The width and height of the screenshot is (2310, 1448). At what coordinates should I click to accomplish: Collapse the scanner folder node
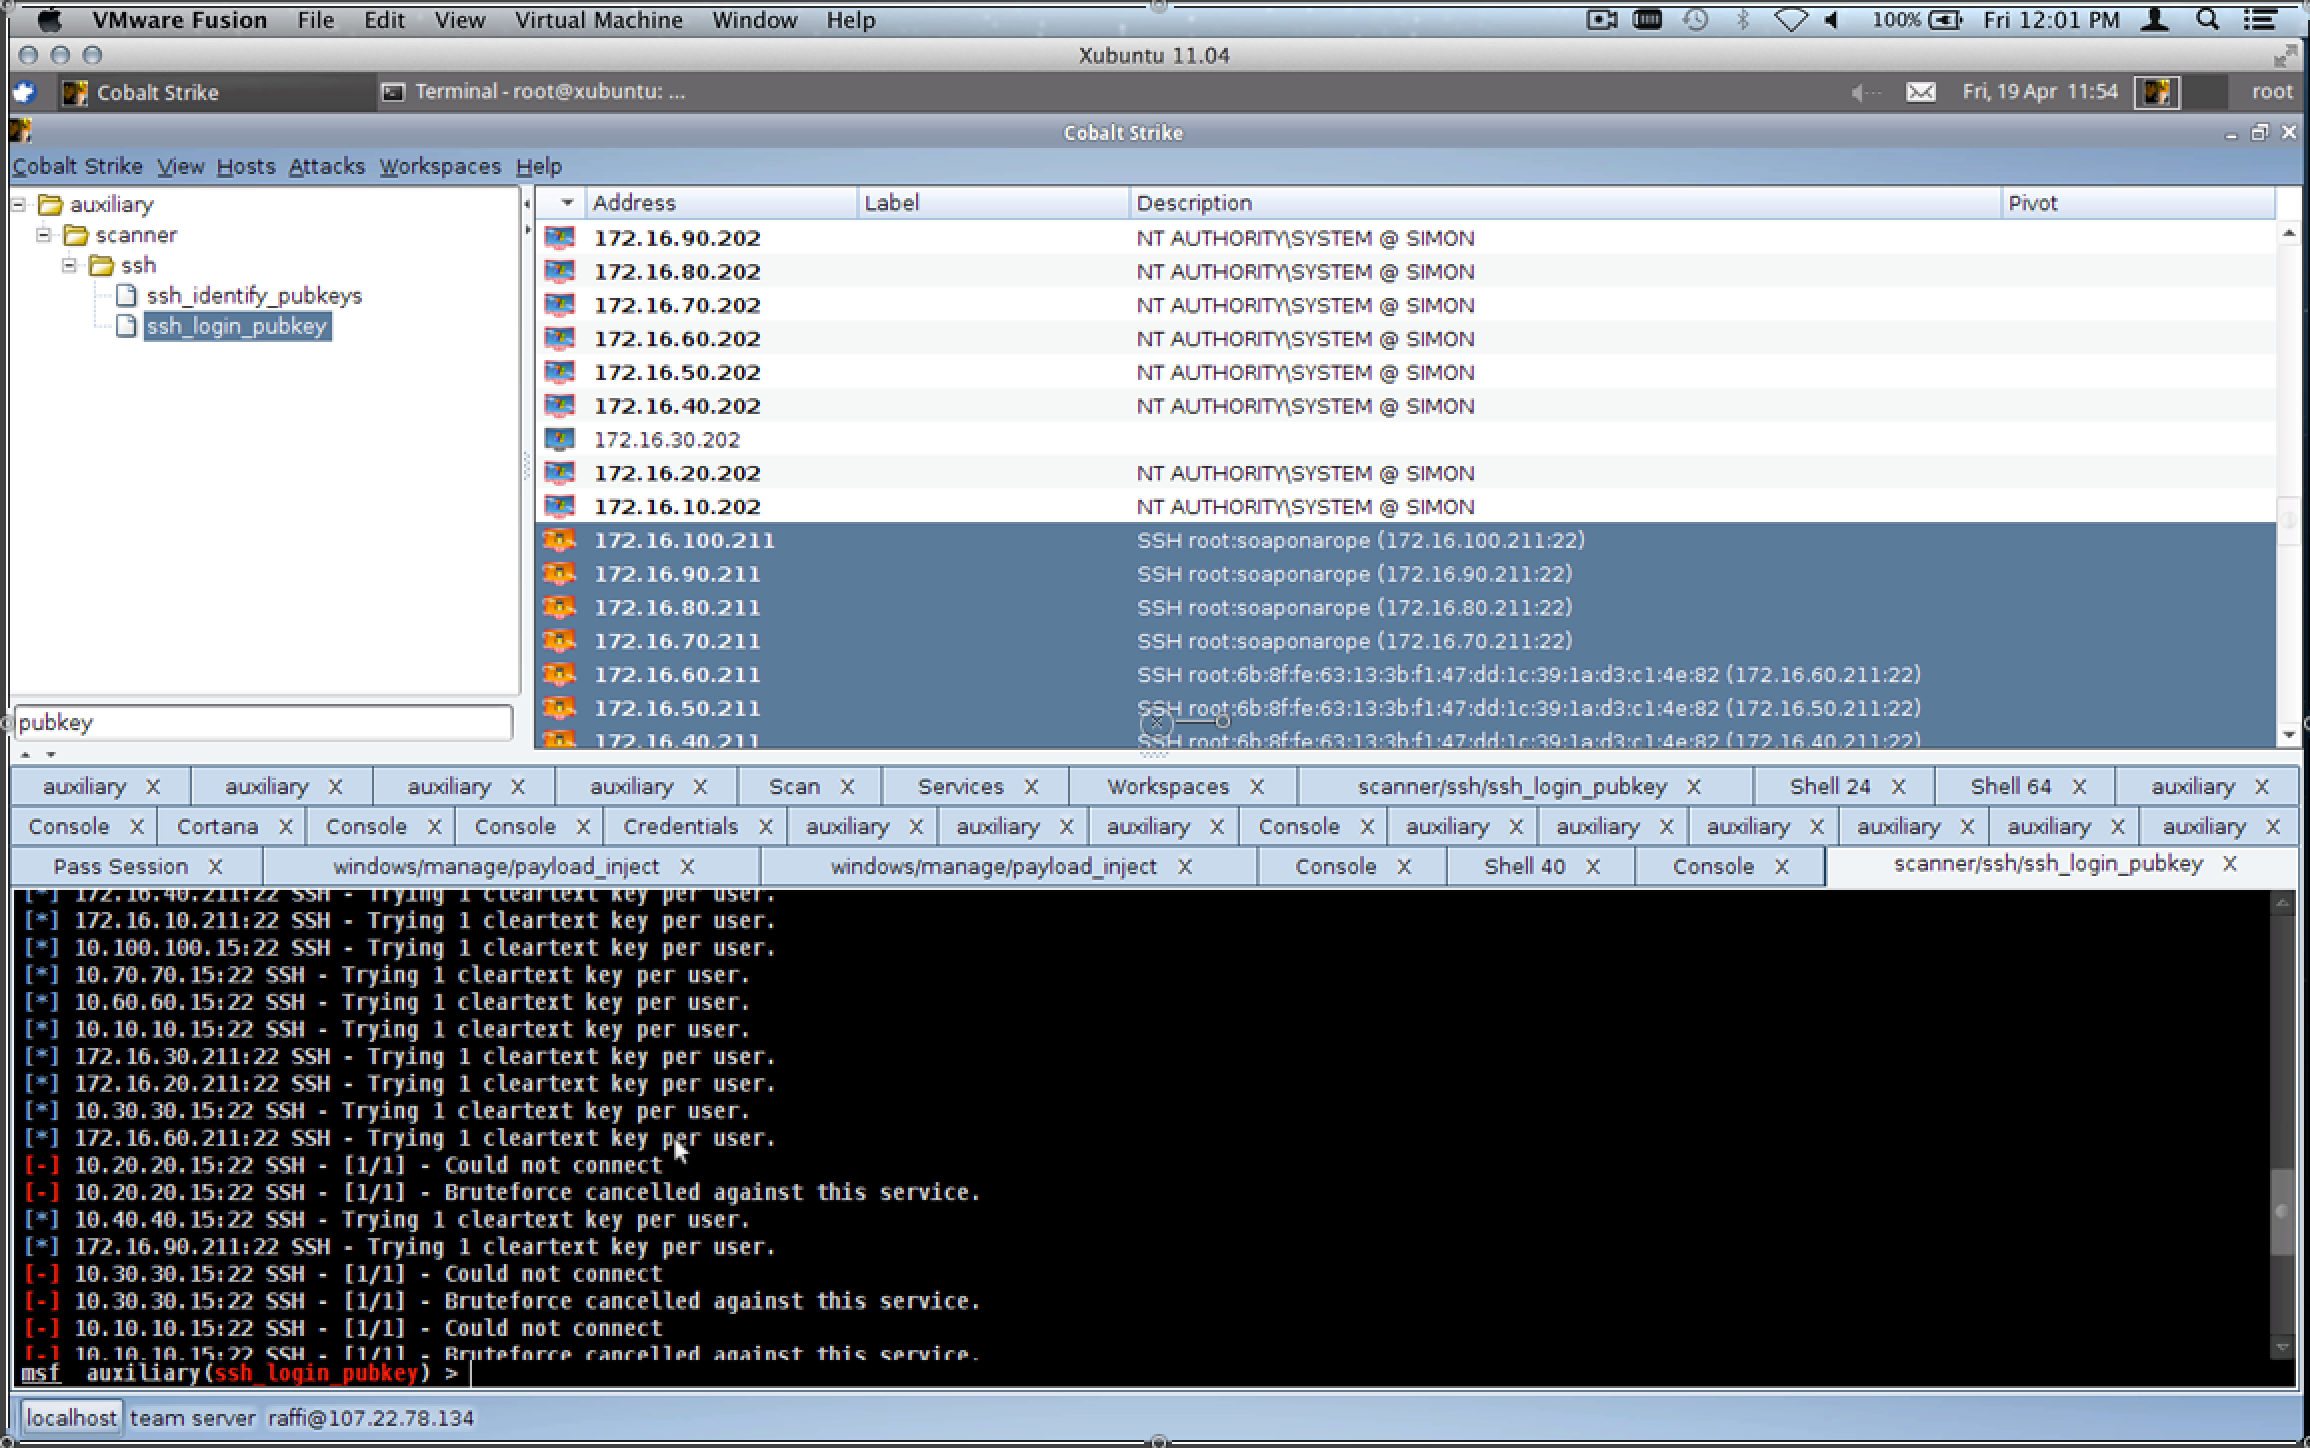(44, 235)
